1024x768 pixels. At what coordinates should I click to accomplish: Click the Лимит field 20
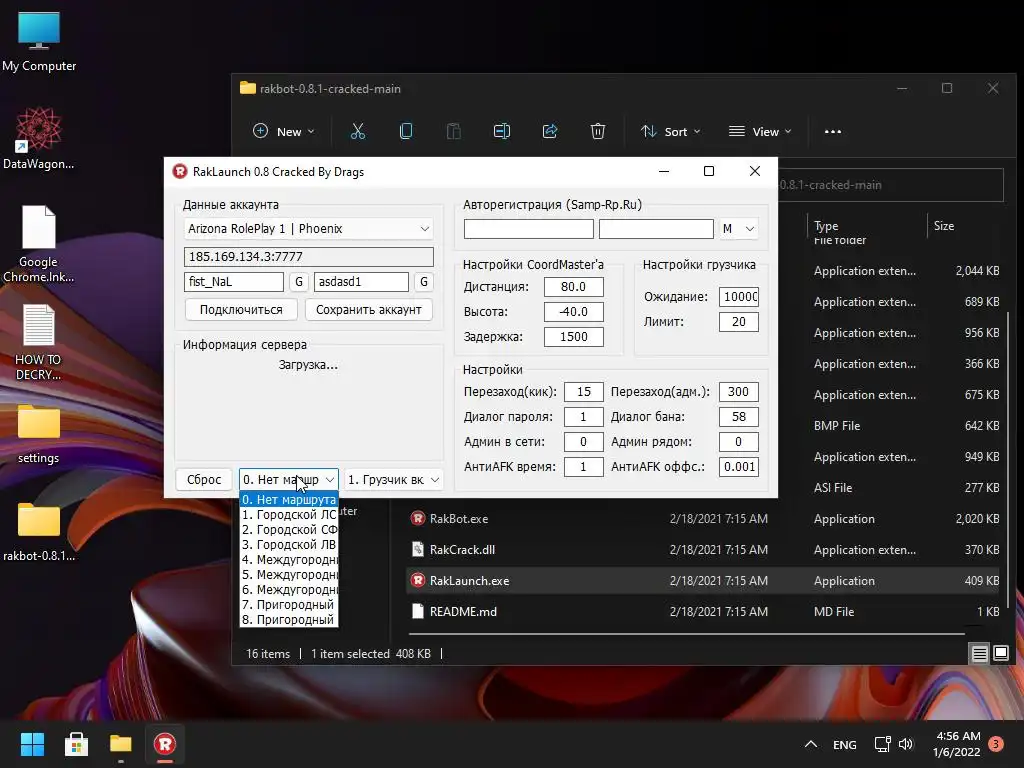coord(739,322)
